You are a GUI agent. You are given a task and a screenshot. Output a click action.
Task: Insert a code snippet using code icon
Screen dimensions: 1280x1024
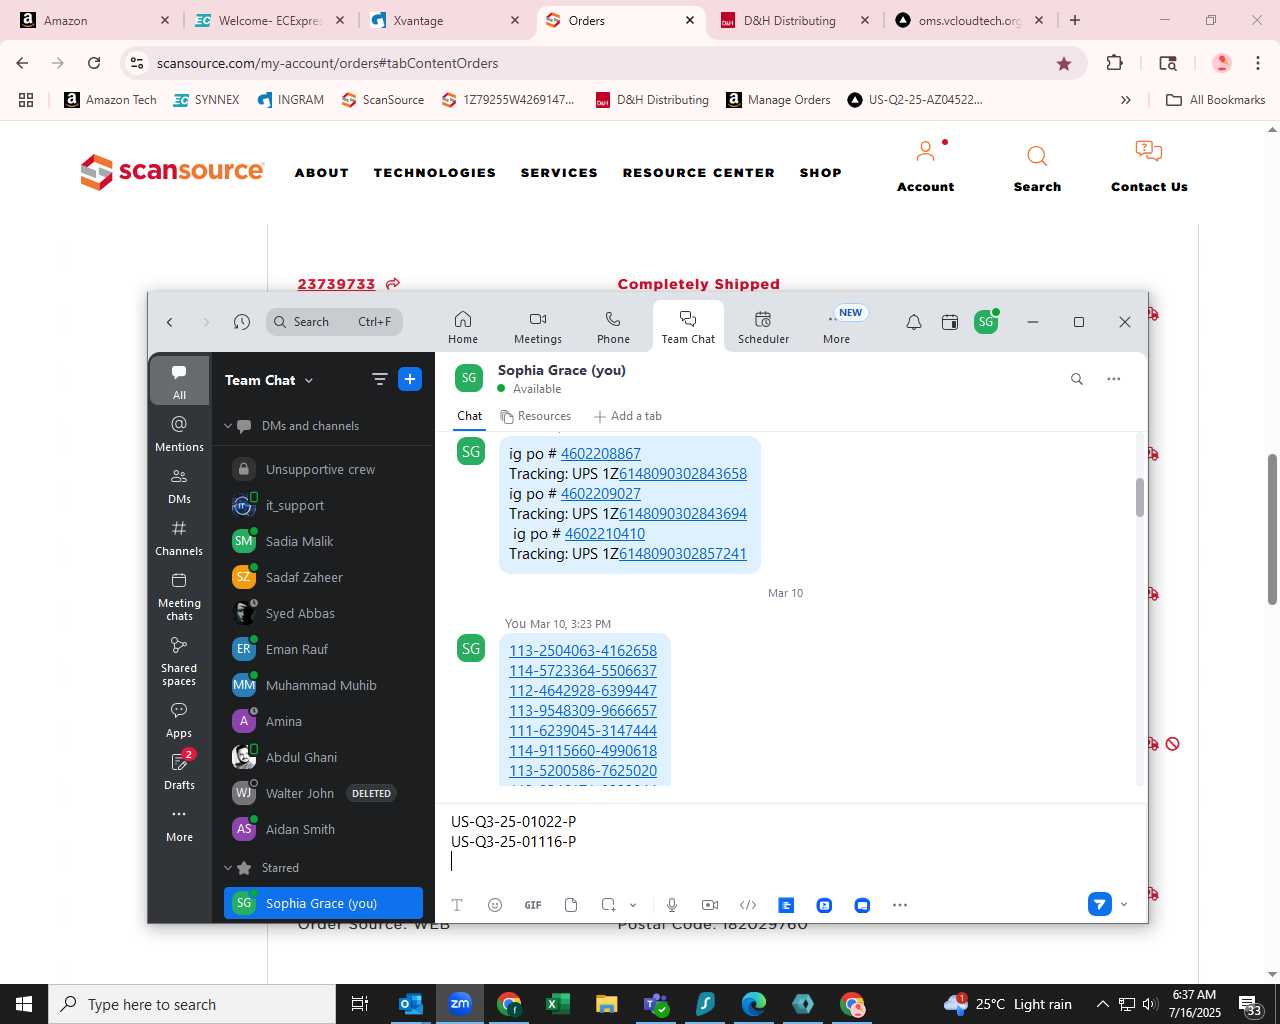click(748, 905)
